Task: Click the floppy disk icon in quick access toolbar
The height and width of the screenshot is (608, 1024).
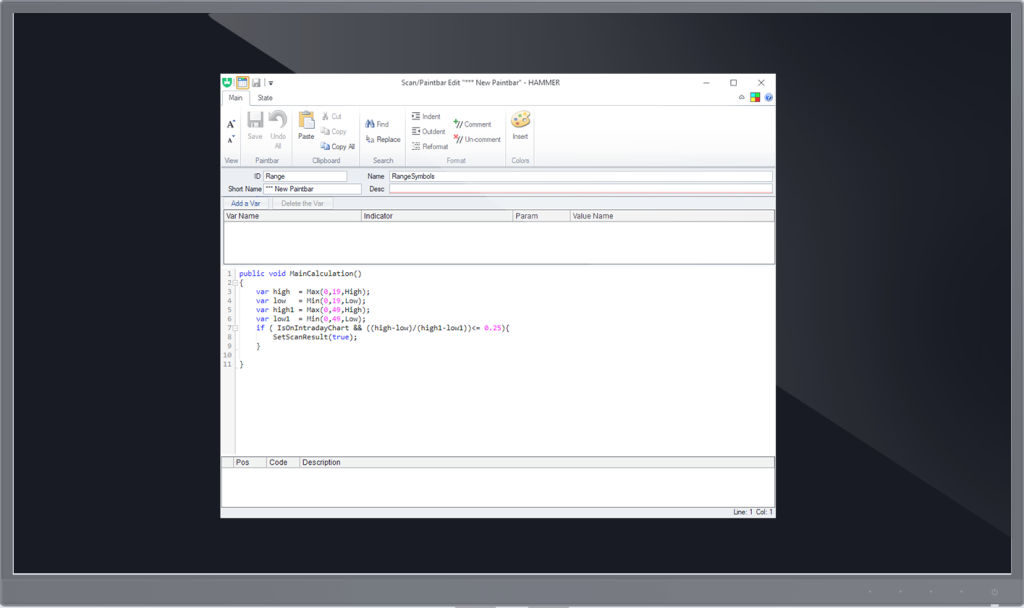Action: (257, 83)
